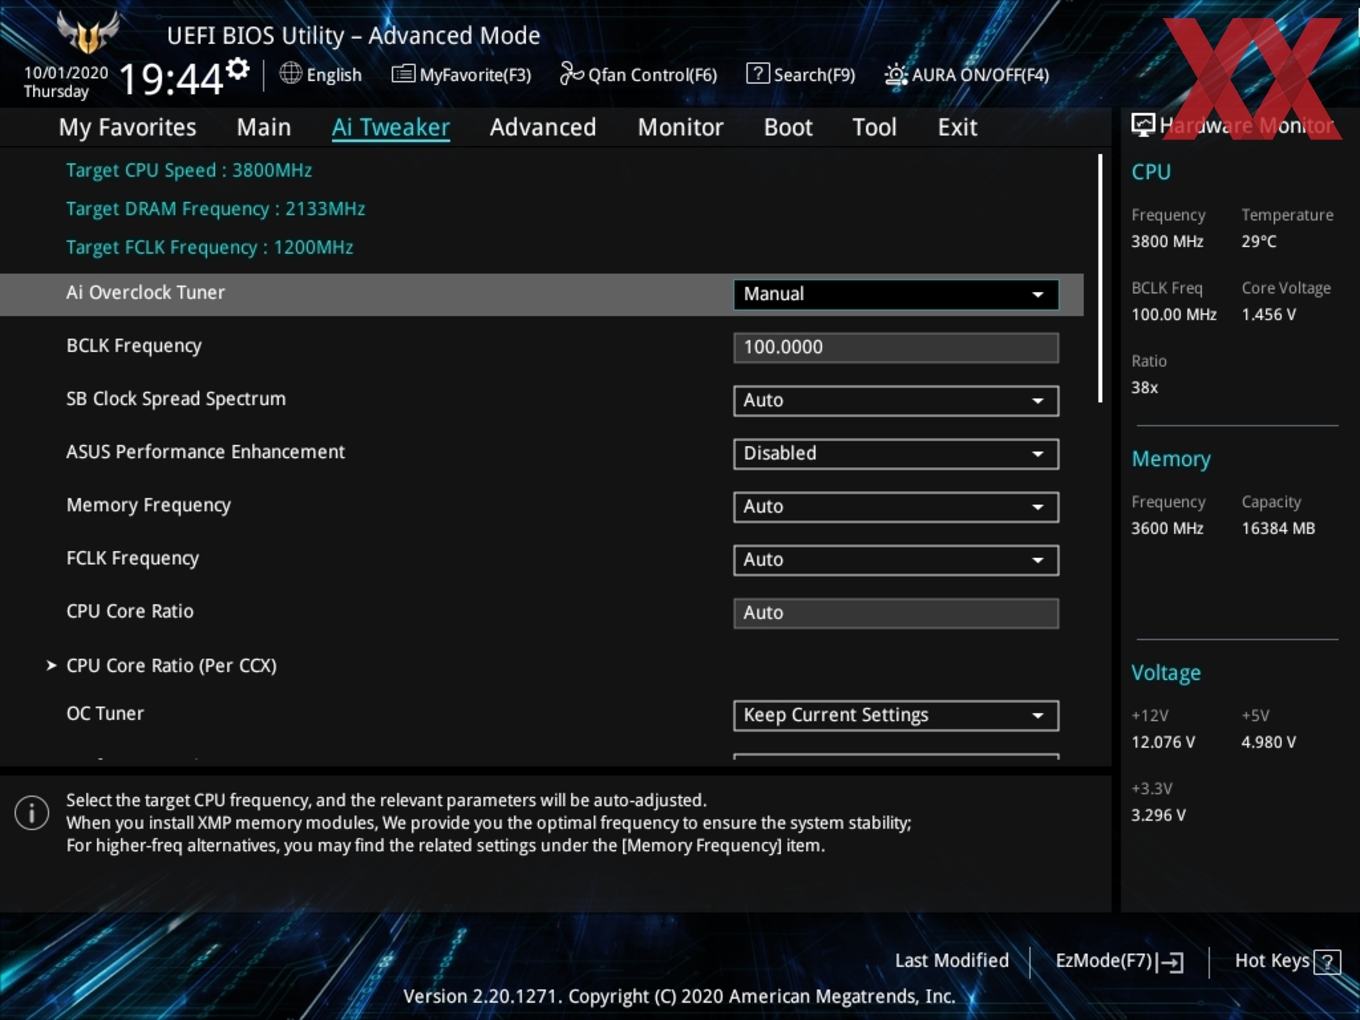Click the 4.980 V voltage reading
The image size is (1360, 1020).
[1268, 742]
